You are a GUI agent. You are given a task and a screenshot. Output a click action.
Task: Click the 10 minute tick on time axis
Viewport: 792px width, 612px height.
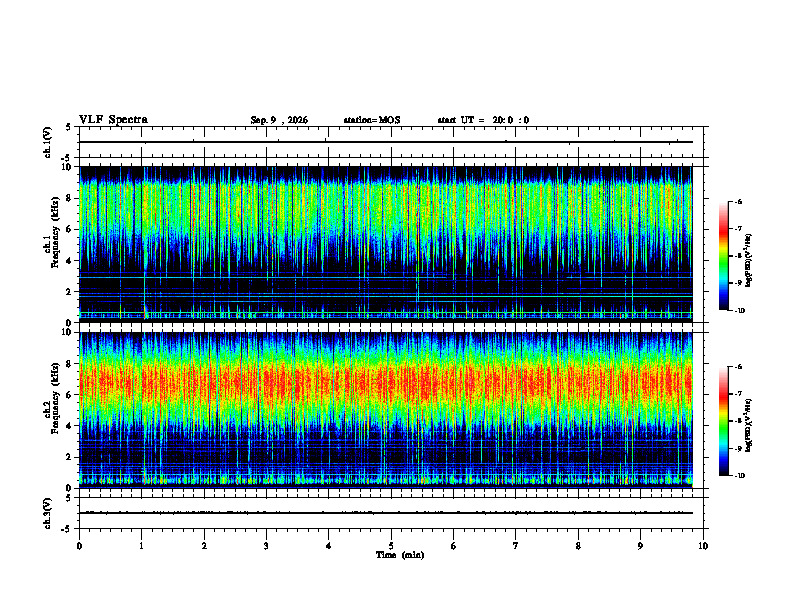coord(703,546)
